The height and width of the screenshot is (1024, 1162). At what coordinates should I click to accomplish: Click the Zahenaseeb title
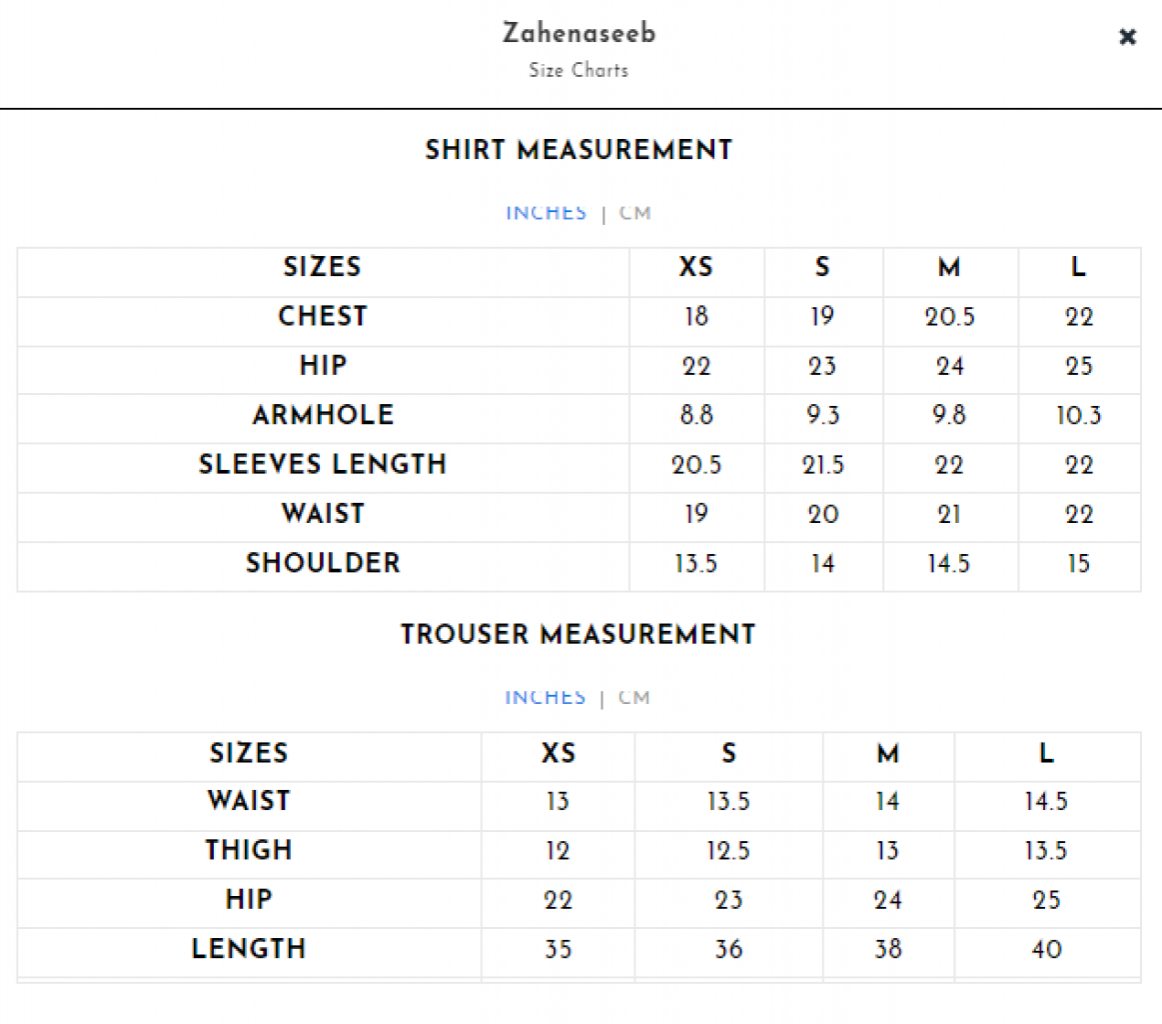tap(580, 33)
